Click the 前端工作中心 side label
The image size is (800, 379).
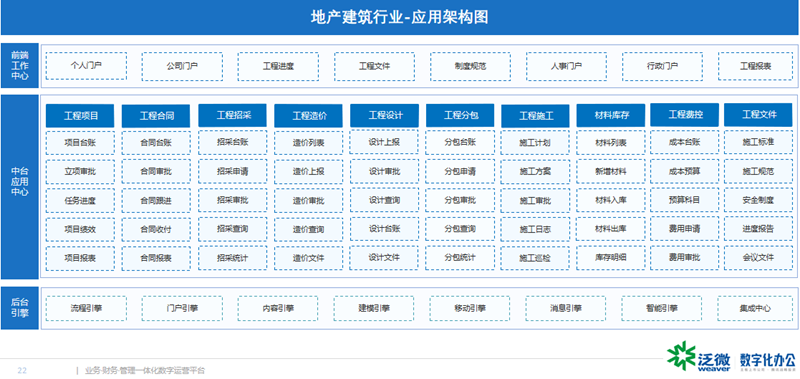tap(20, 66)
